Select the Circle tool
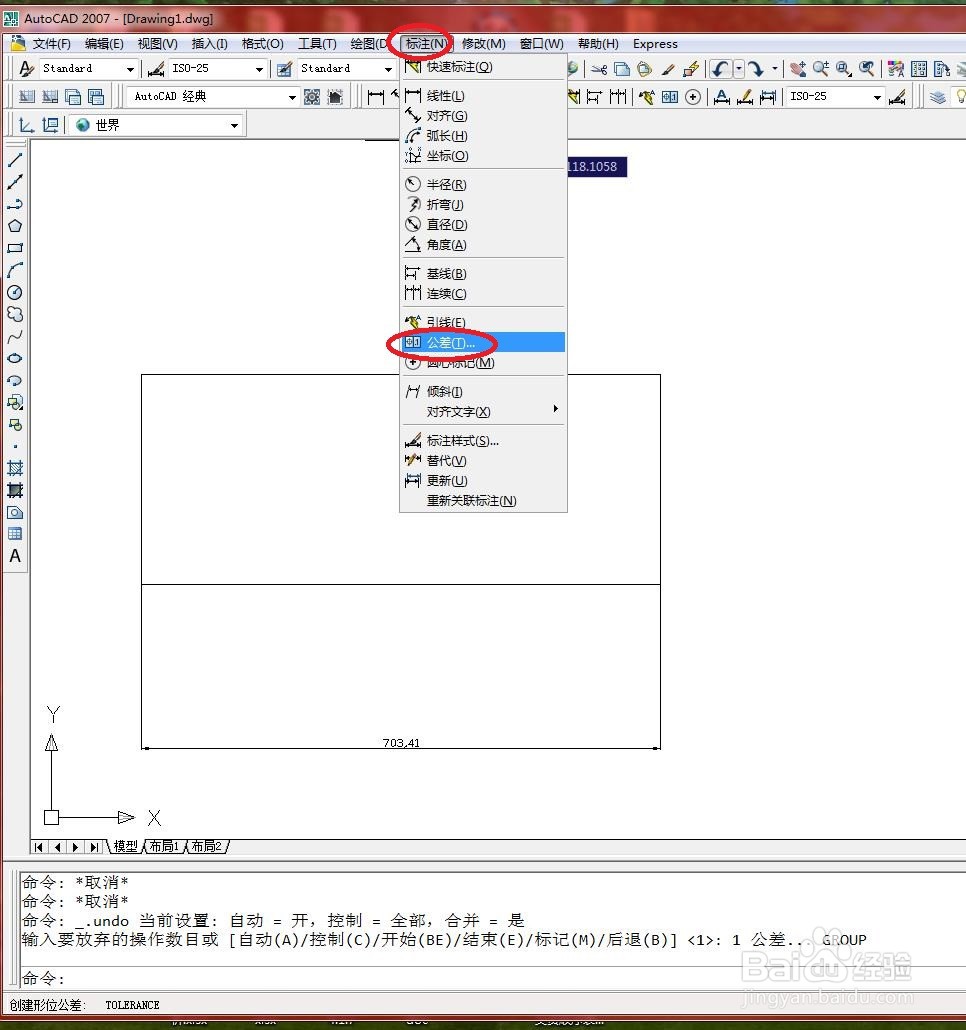This screenshot has height=1030, width=966. pyautogui.click(x=14, y=292)
